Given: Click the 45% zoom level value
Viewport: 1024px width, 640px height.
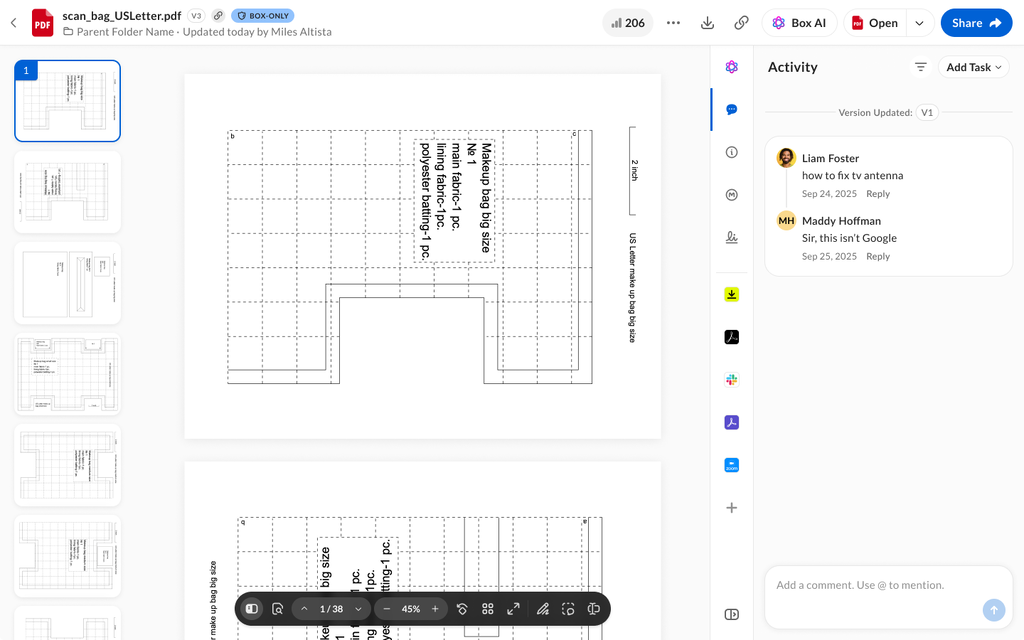Looking at the screenshot, I should click(x=411, y=609).
